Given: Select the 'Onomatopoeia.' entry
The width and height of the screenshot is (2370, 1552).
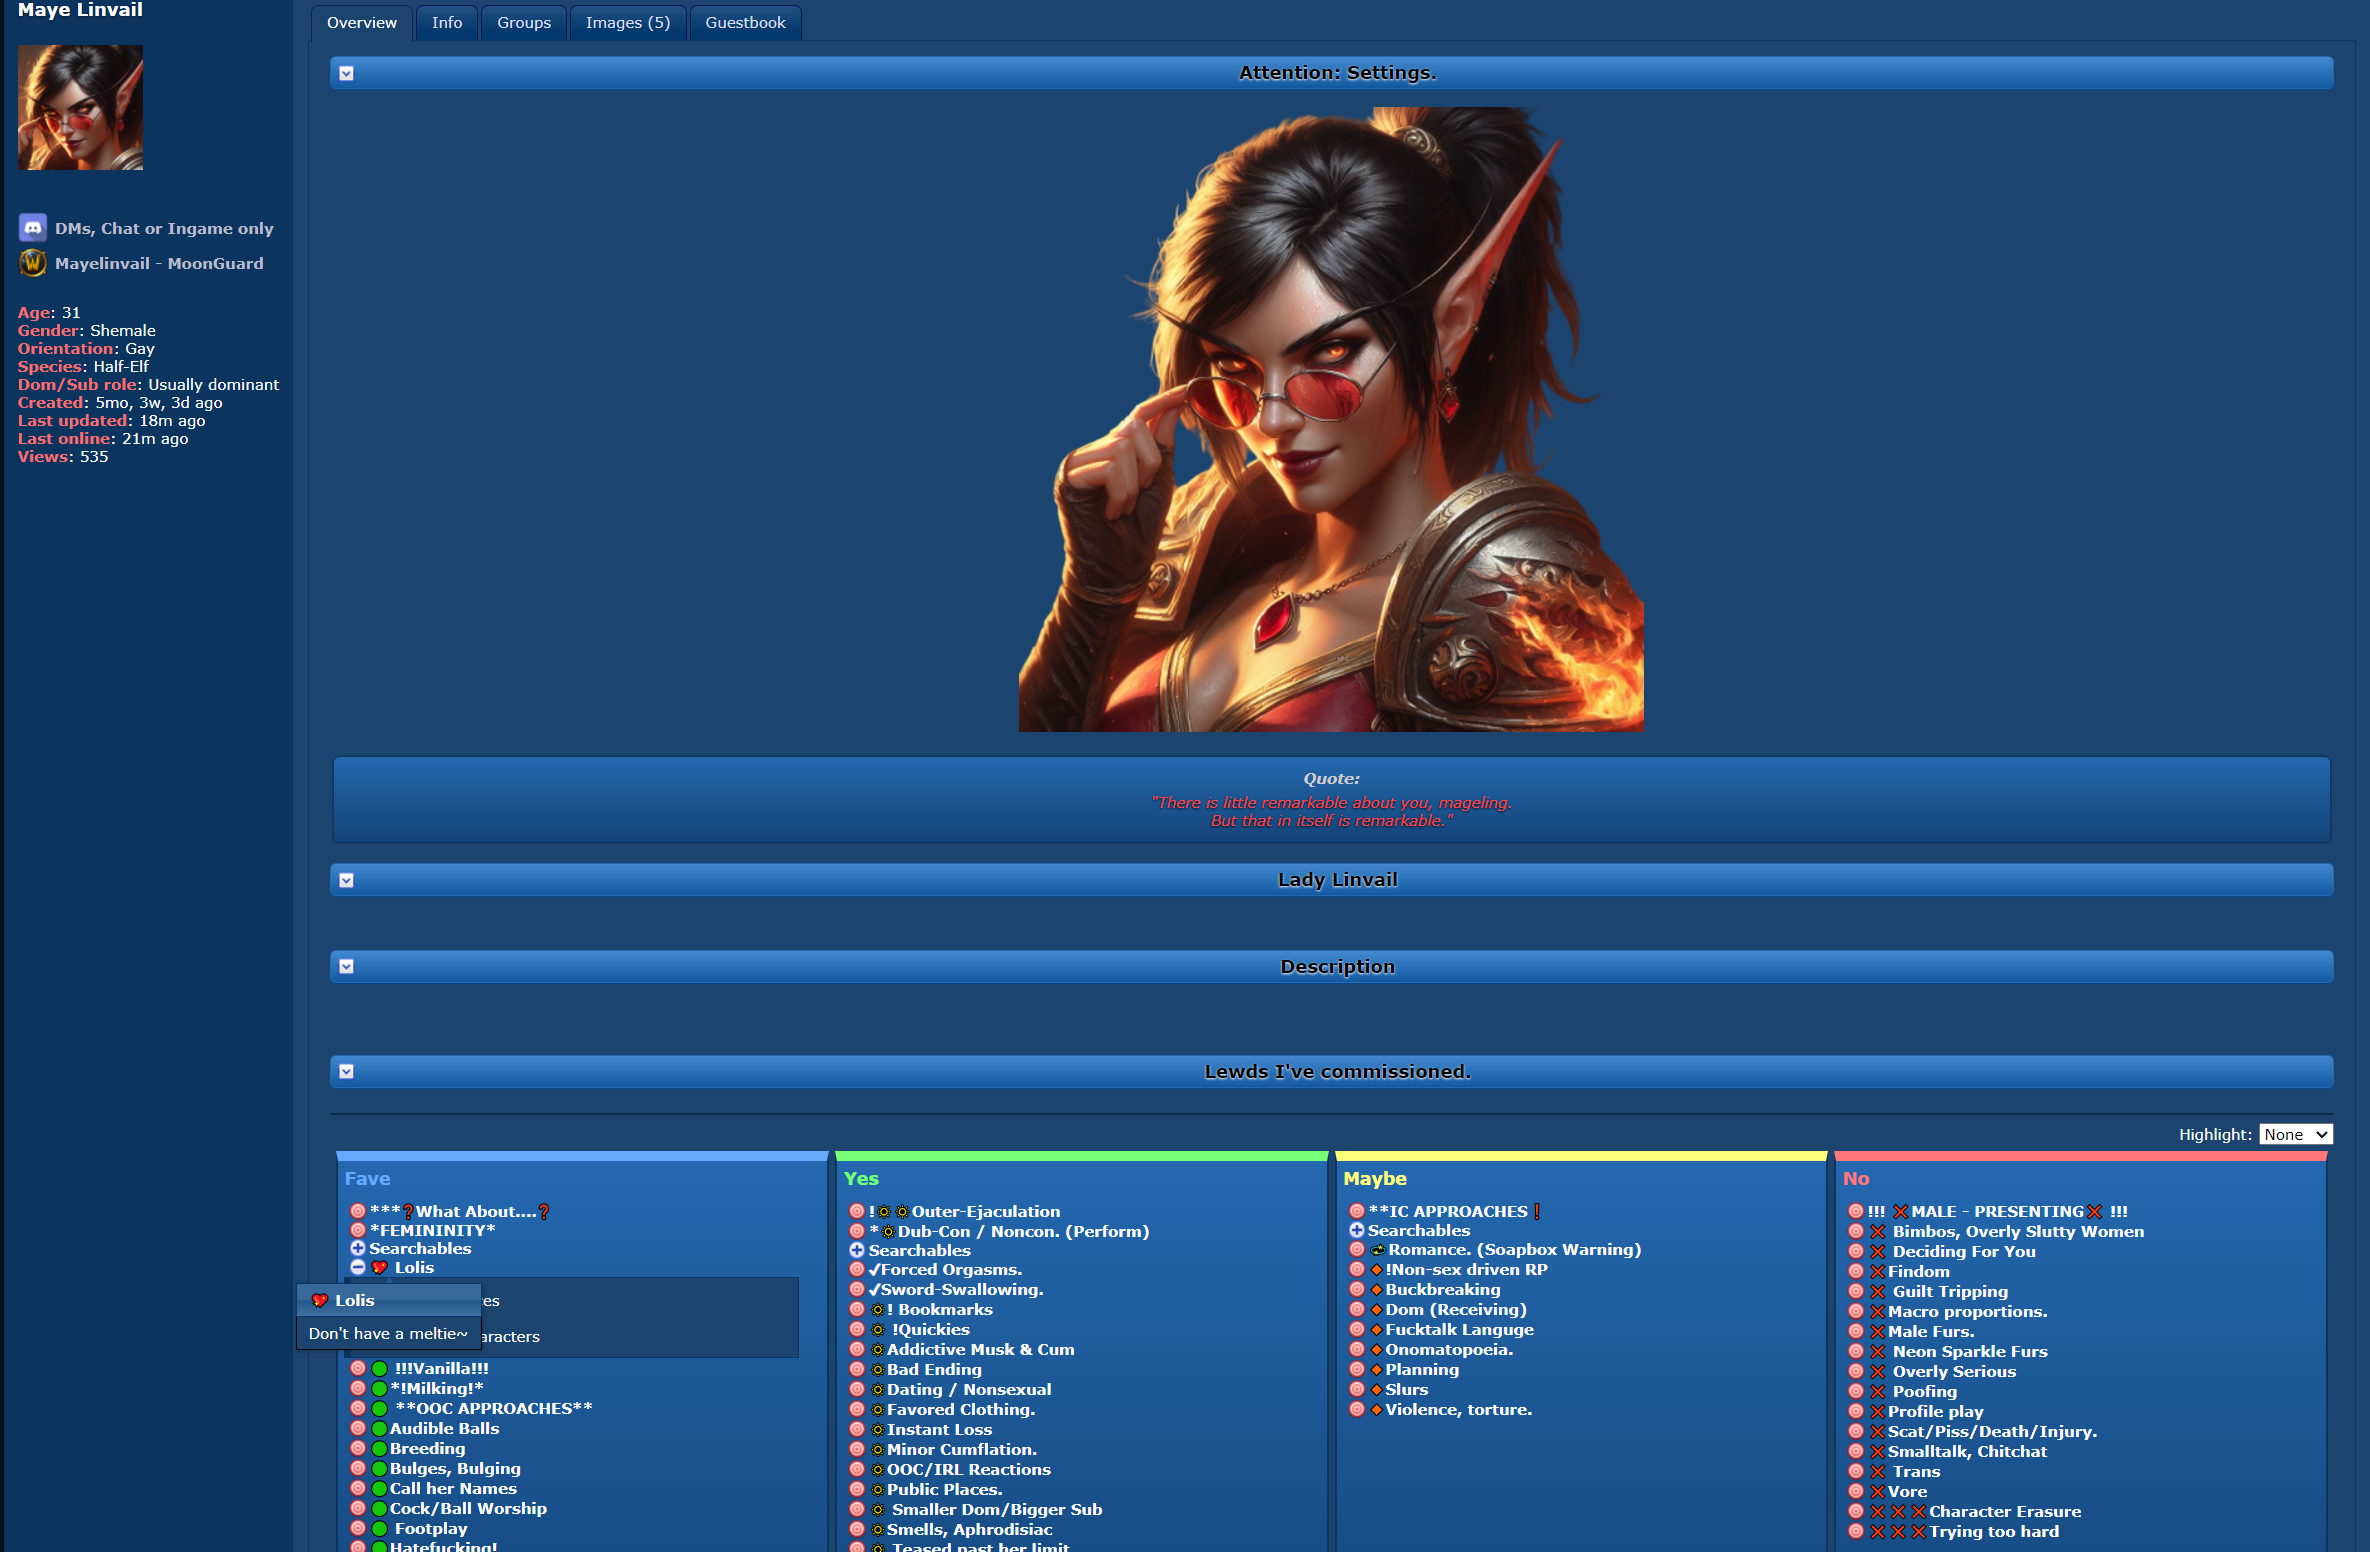Looking at the screenshot, I should [x=1449, y=1349].
